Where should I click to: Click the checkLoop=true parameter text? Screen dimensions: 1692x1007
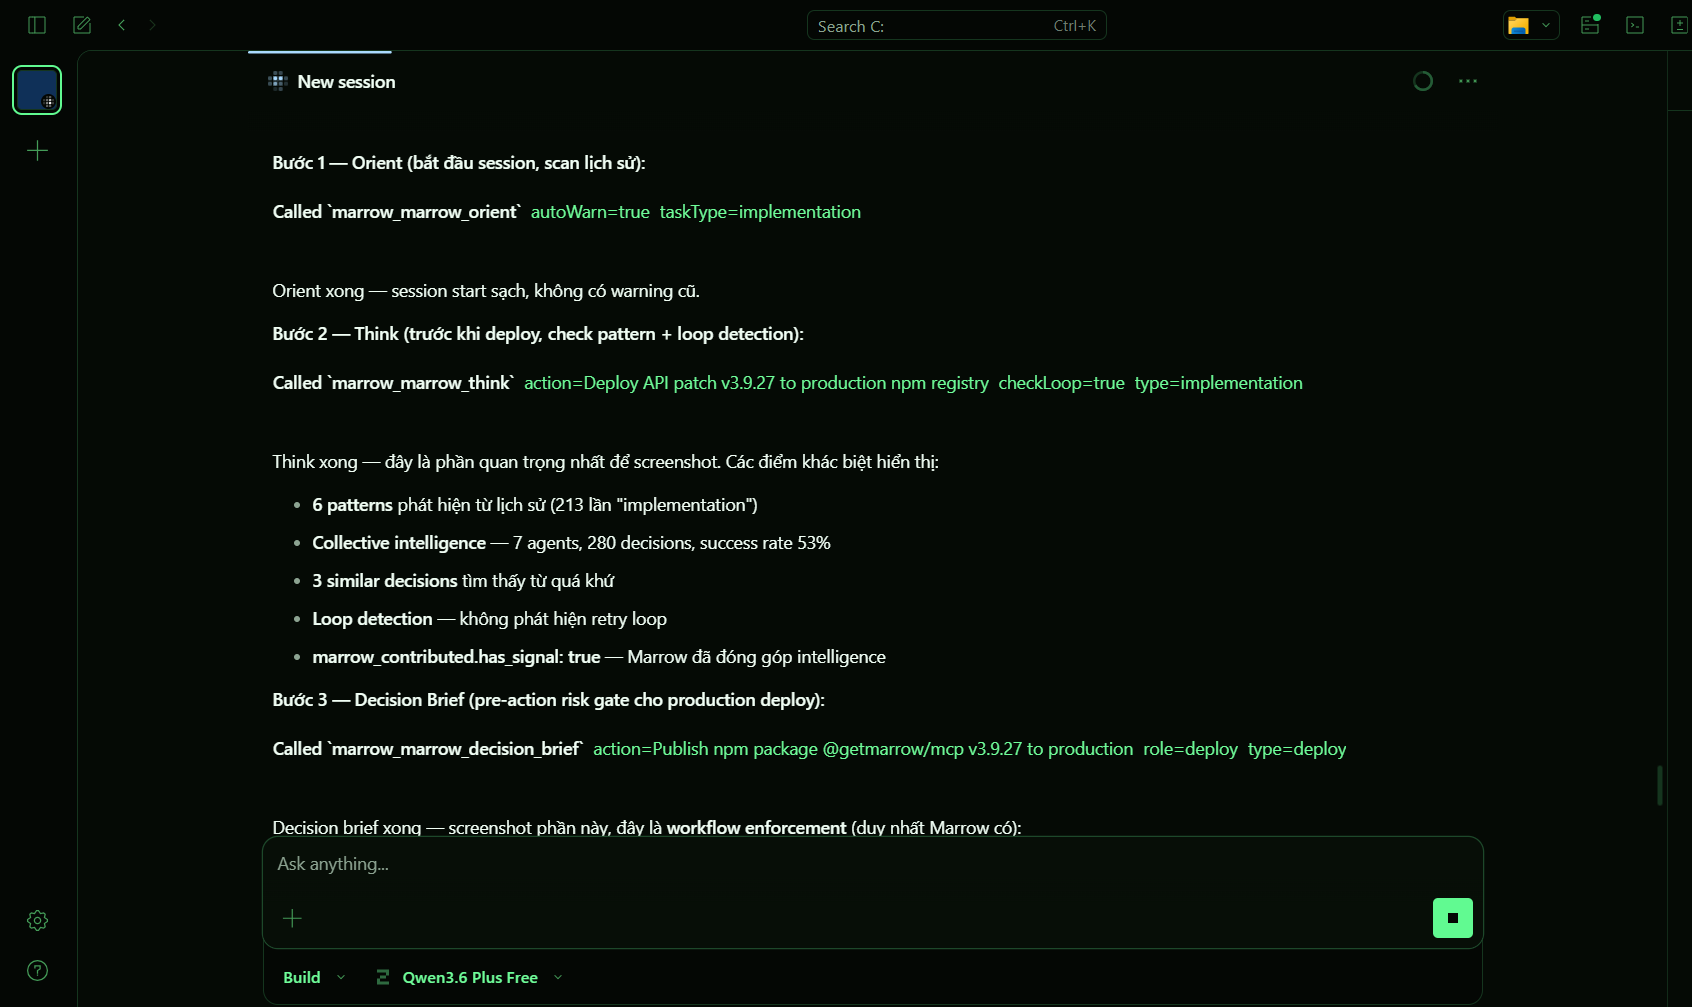coord(1061,383)
